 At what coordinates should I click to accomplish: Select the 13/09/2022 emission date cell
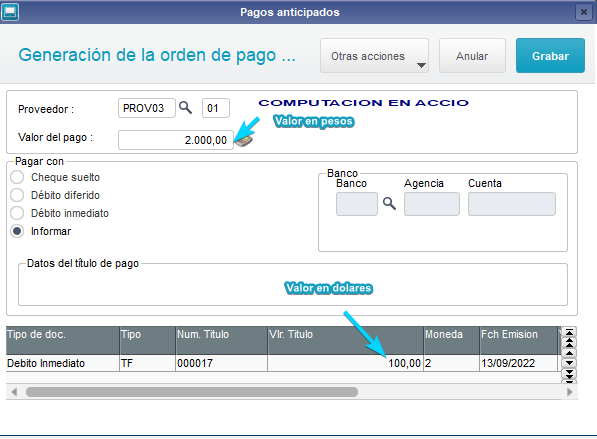pos(519,363)
